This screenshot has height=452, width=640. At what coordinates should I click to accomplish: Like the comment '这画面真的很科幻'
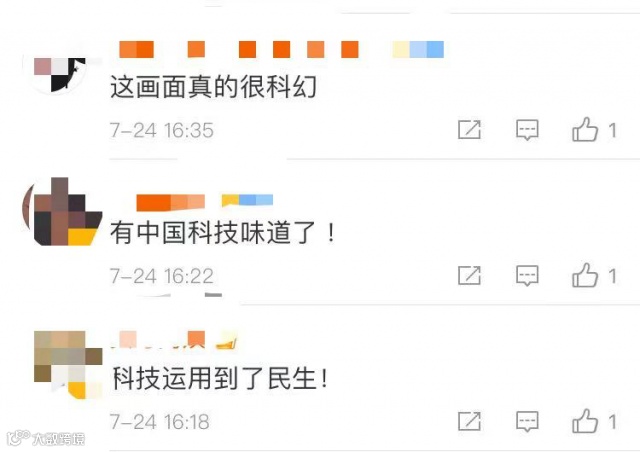(585, 129)
